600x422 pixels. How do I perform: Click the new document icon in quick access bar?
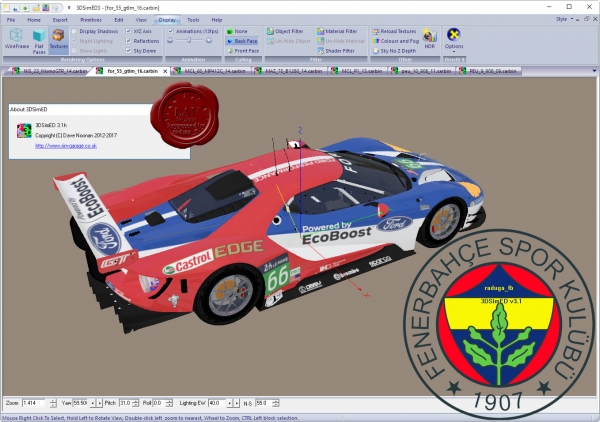click(x=7, y=8)
